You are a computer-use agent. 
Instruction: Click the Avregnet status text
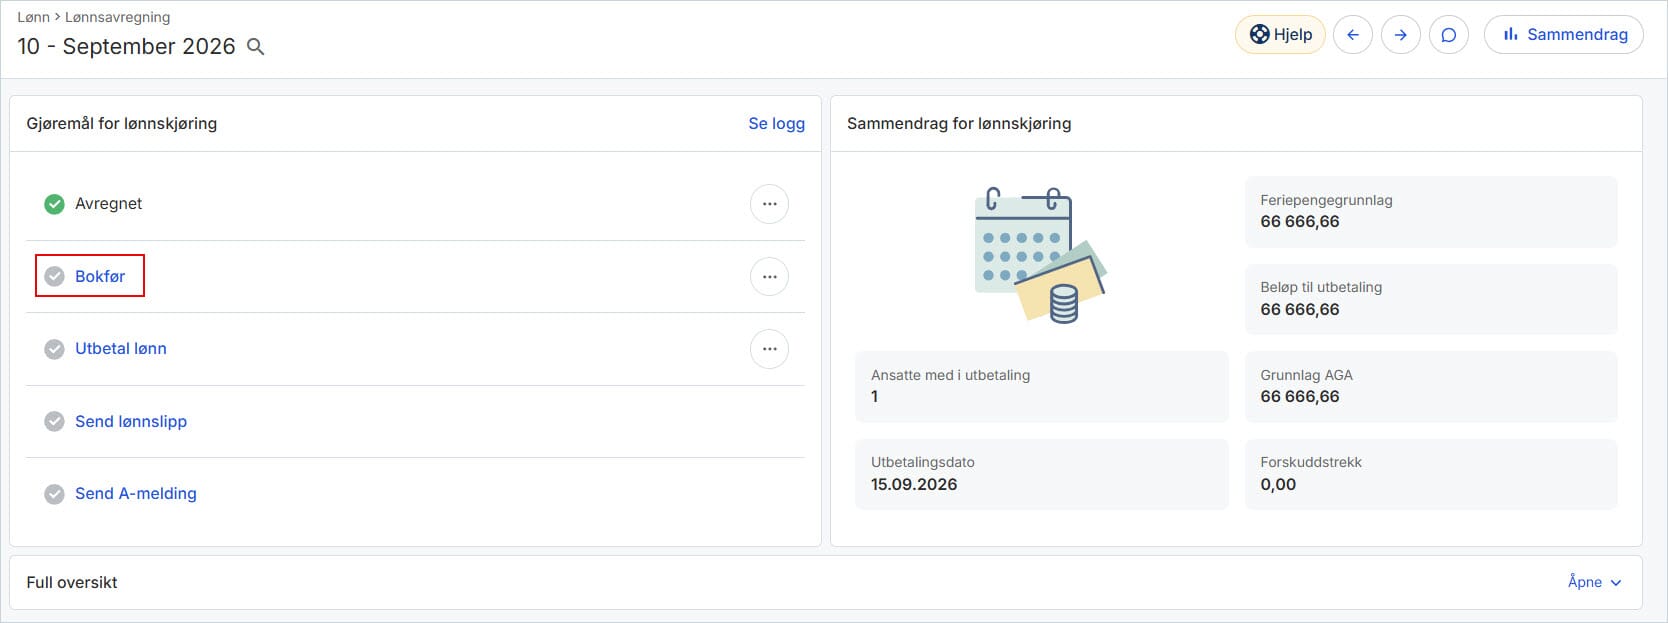[x=108, y=204]
